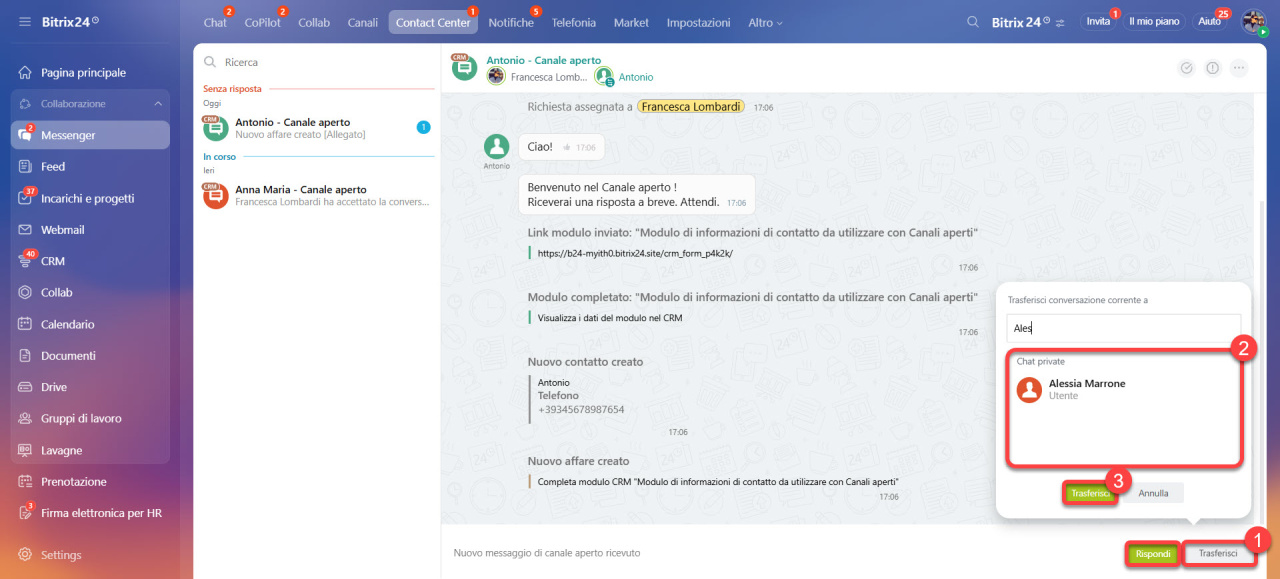Switch to the Chat tab
Image resolution: width=1280 pixels, height=579 pixels.
pos(215,22)
